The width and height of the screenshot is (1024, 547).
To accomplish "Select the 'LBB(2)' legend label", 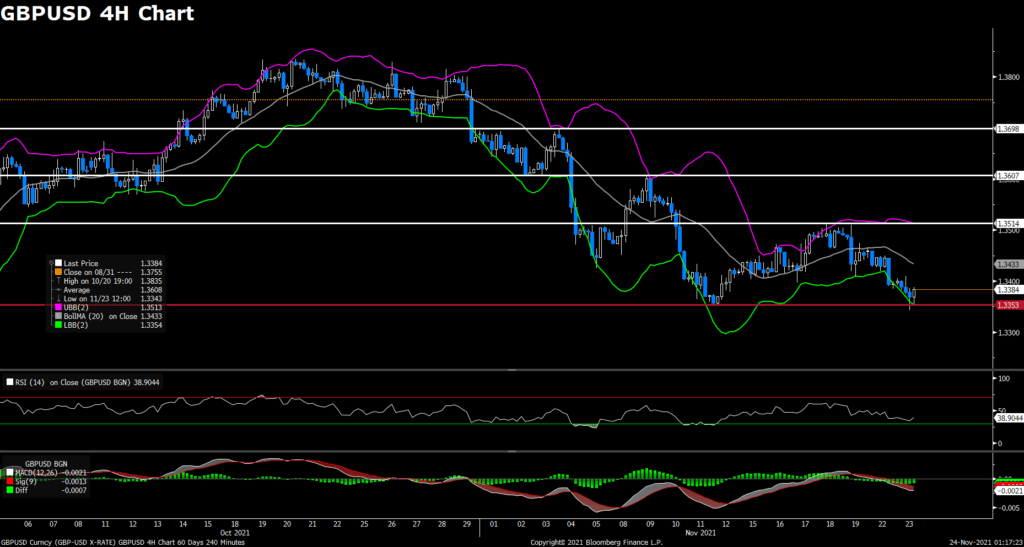I will [76, 324].
